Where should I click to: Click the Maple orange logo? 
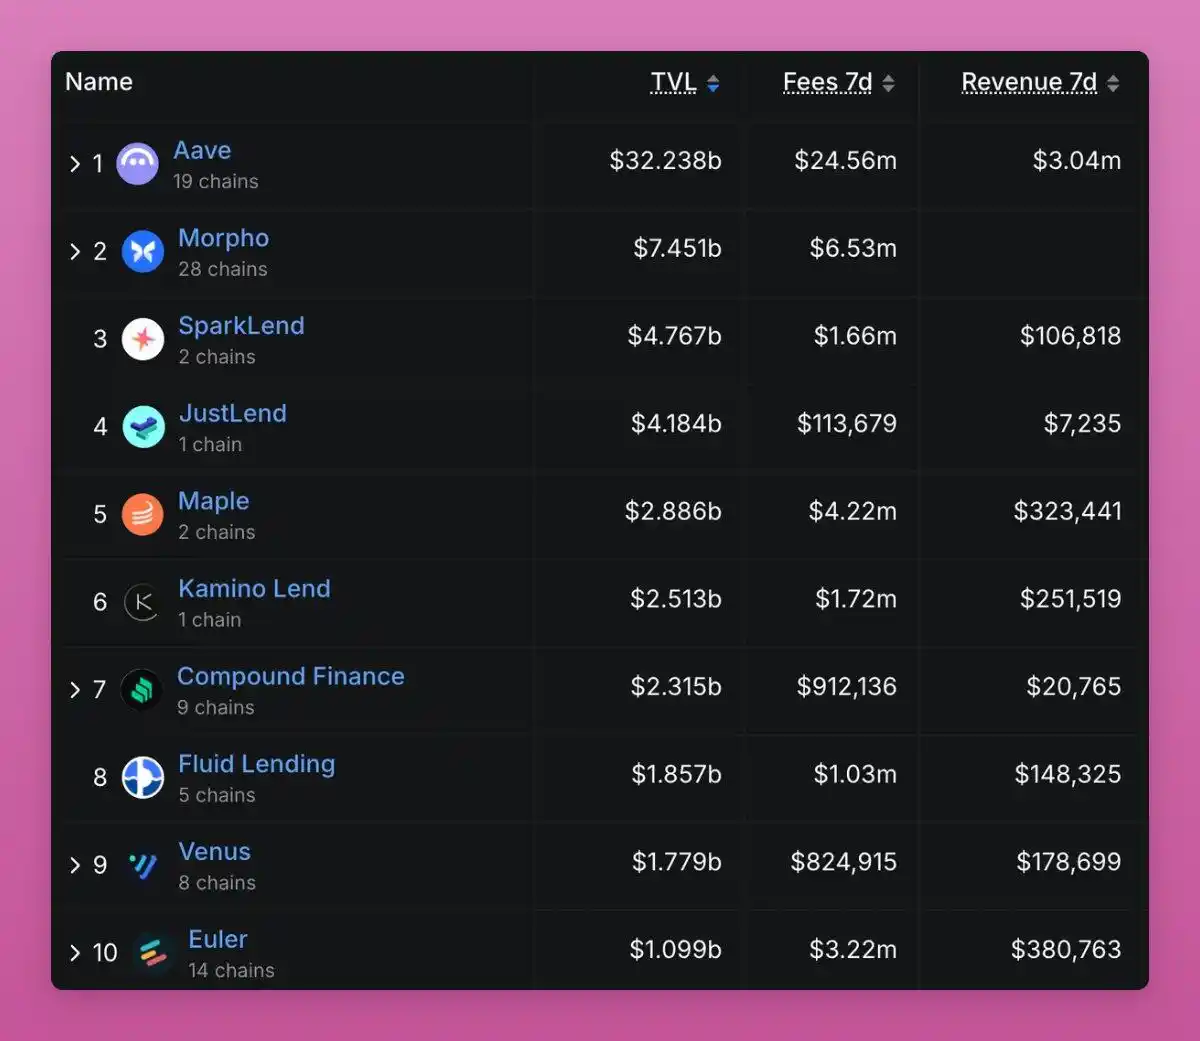tap(143, 514)
